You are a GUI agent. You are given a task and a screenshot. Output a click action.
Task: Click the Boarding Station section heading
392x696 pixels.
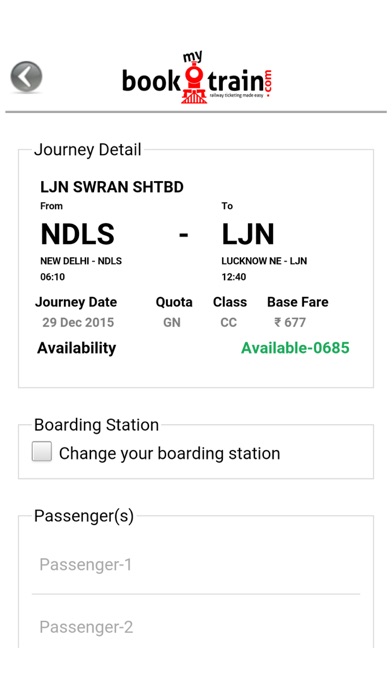96,425
